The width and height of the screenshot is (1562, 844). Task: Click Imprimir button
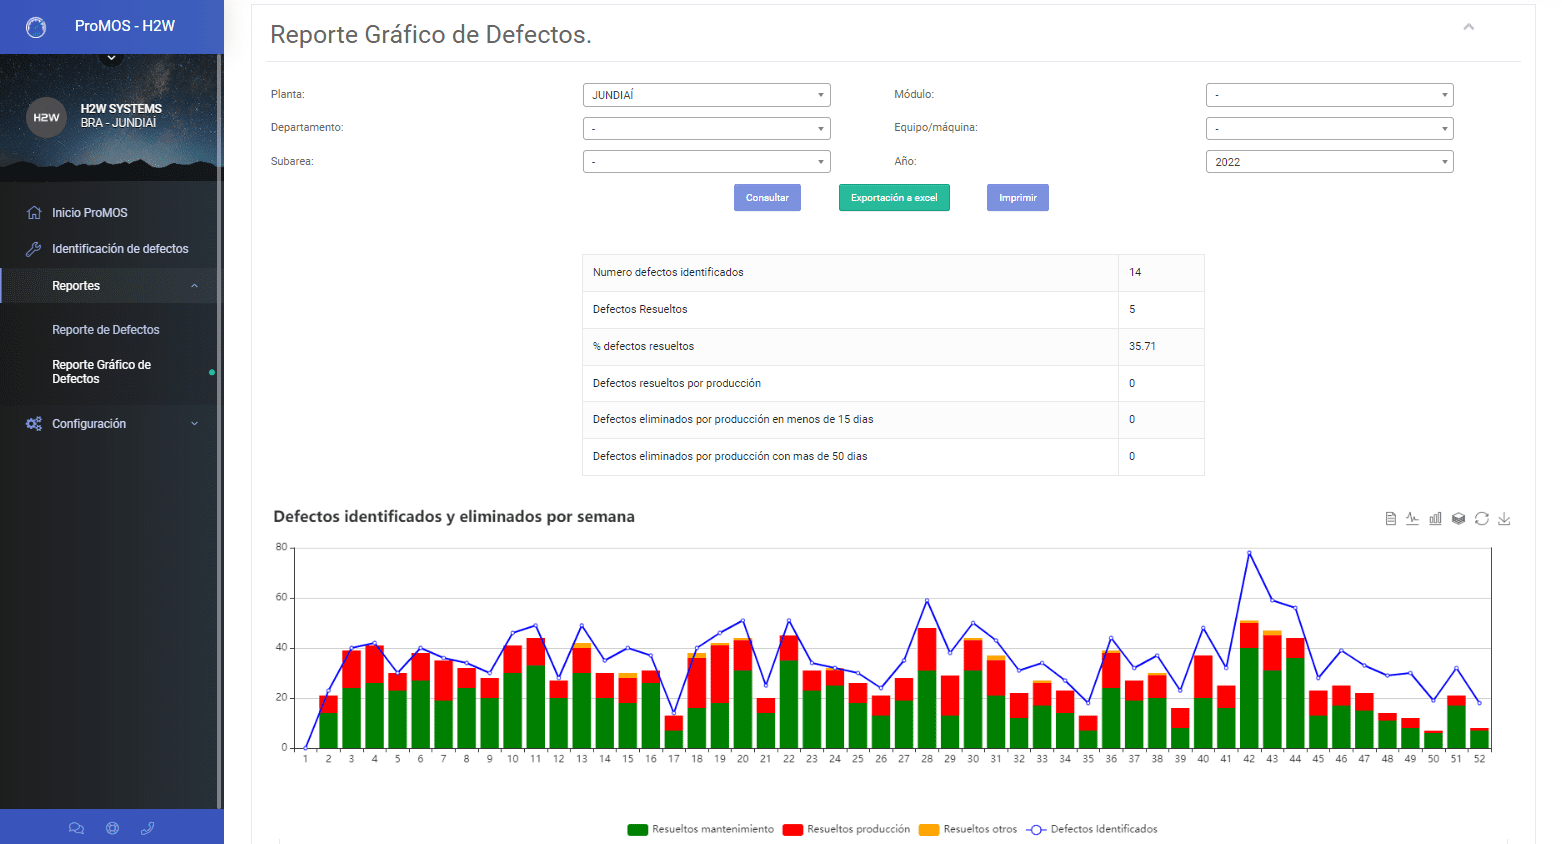[x=1018, y=198]
